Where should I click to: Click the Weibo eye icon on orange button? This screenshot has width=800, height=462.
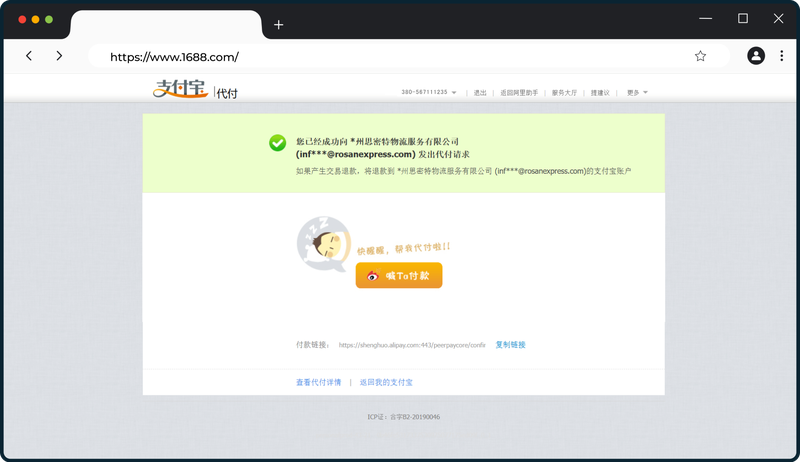point(373,276)
